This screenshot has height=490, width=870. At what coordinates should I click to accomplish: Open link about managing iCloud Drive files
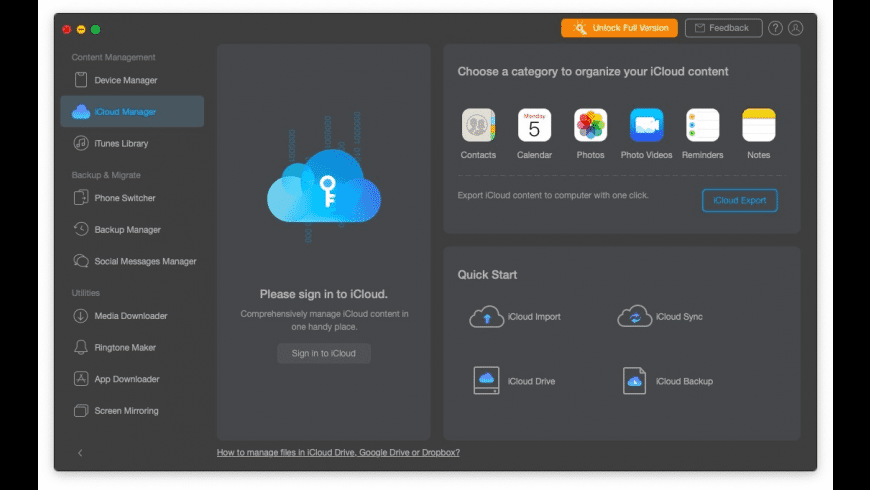click(x=338, y=452)
